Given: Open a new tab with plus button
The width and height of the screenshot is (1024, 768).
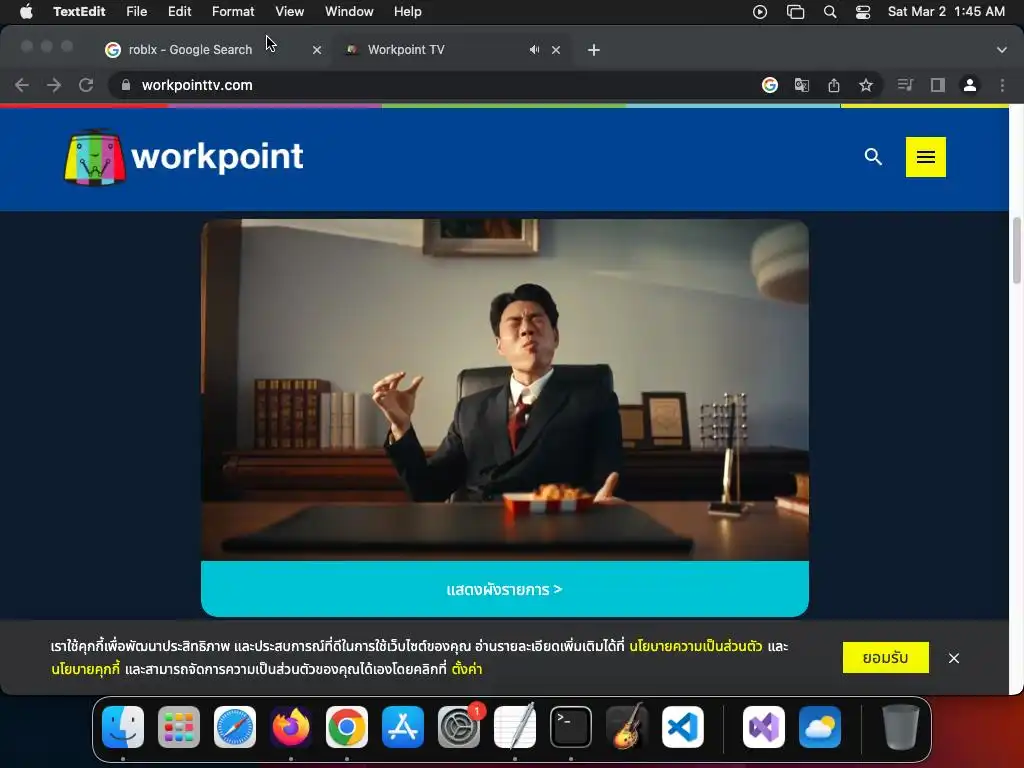Looking at the screenshot, I should tap(594, 50).
